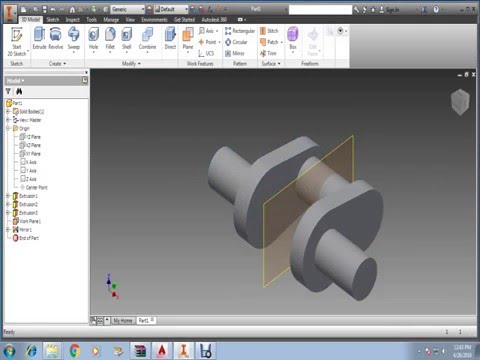Select the Mirror tool in ribbon
The image size is (480, 360).
tap(235, 53)
